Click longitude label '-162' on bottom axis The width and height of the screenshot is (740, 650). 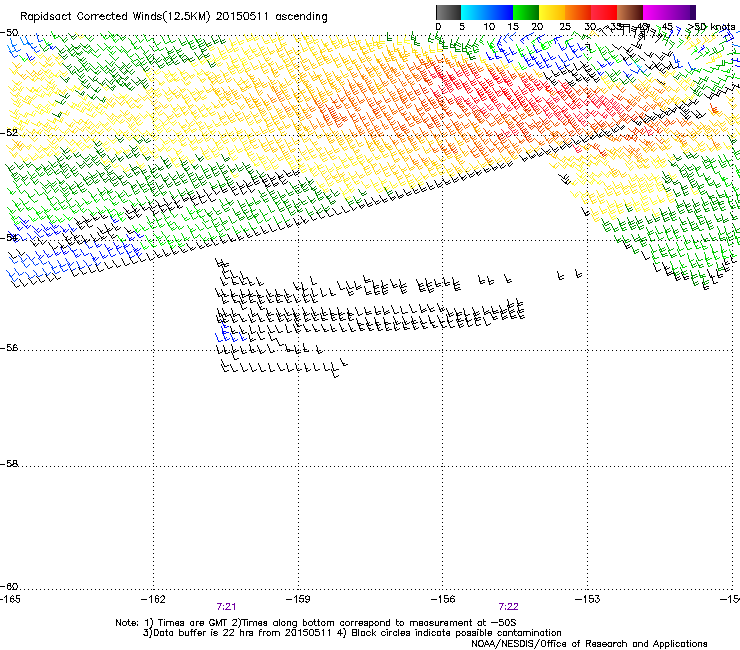[x=153, y=599]
